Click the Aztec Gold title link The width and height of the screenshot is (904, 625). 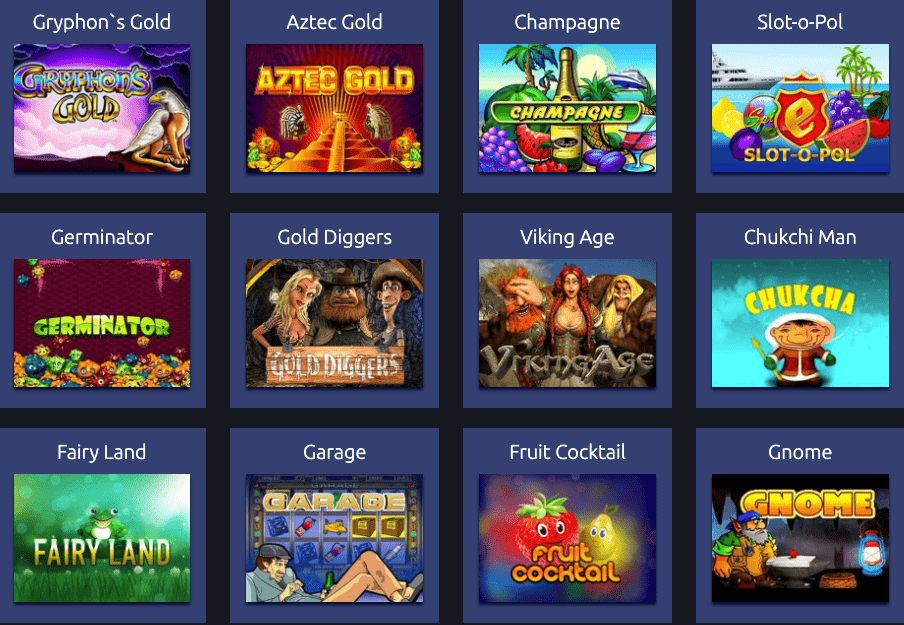(334, 22)
